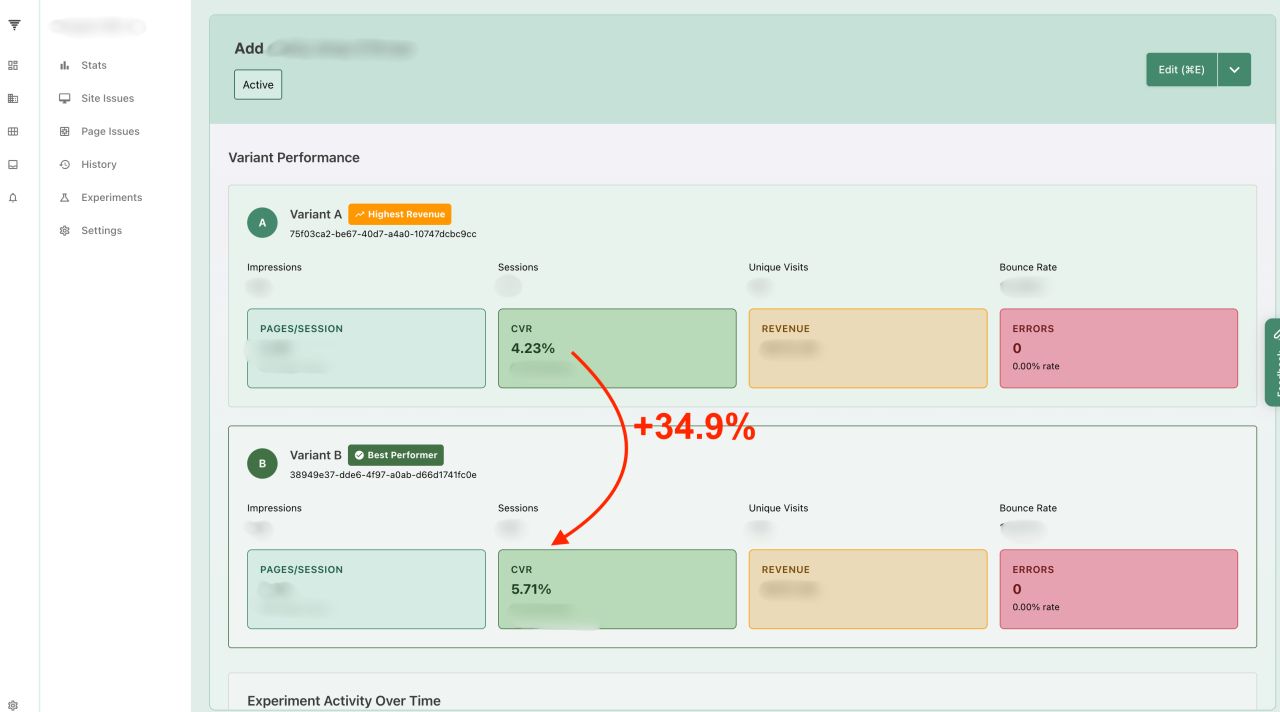Open the Variant A Errors card

(x=1119, y=348)
